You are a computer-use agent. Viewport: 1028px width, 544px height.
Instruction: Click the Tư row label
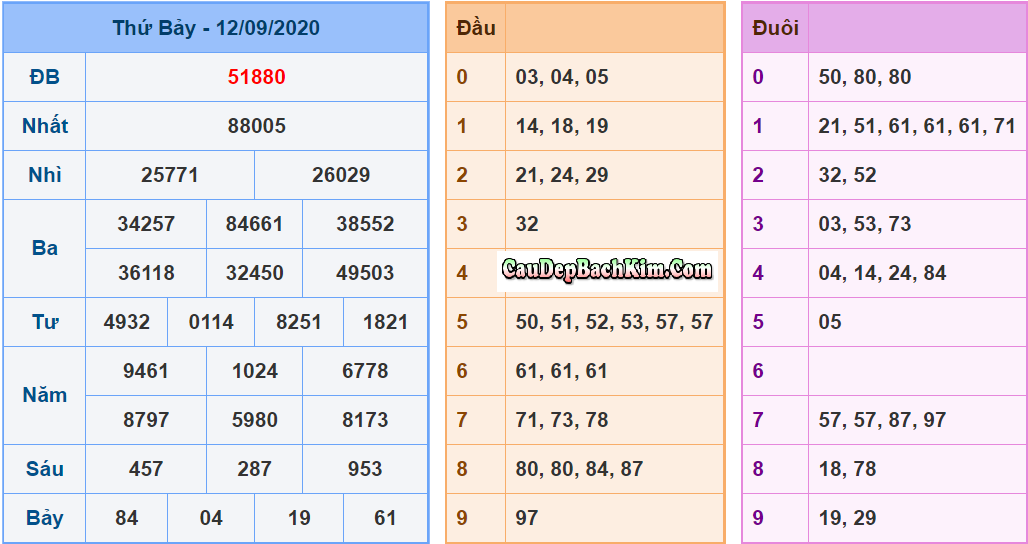pos(45,322)
